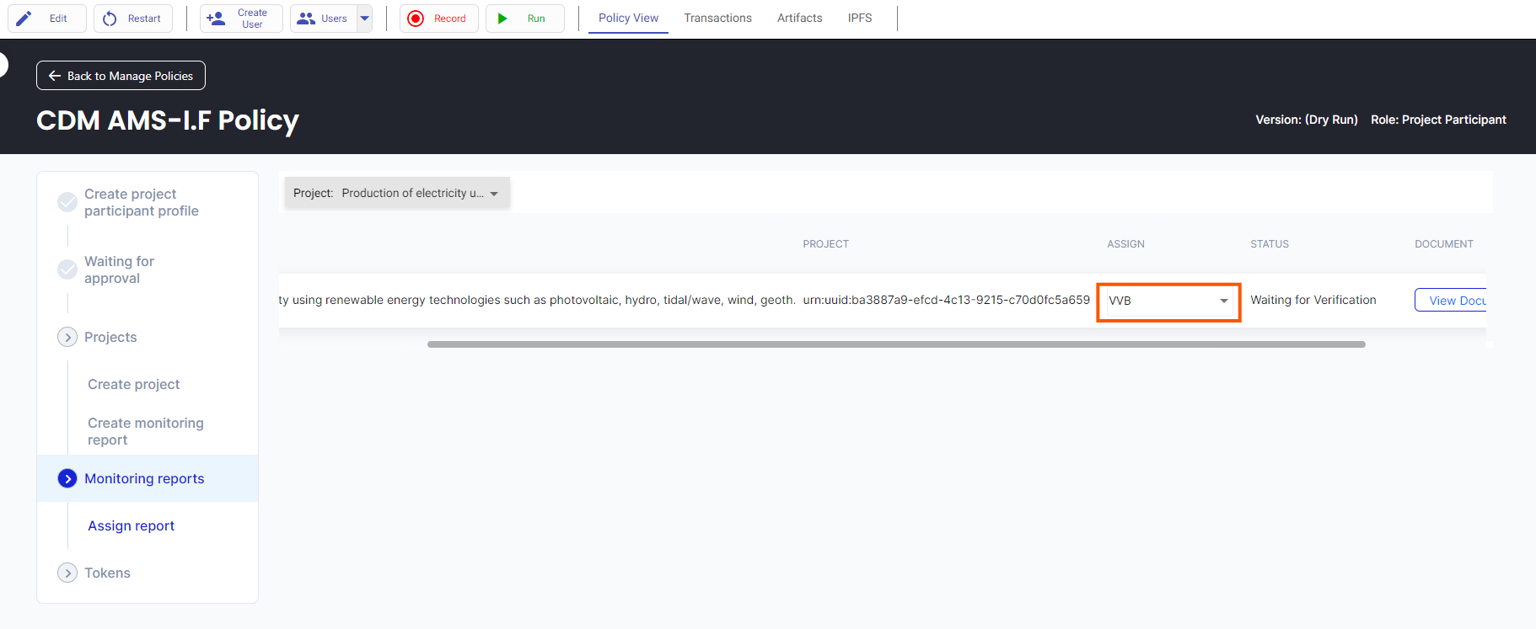Click the Restart circular arrow icon
This screenshot has height=629, width=1536.
[x=110, y=18]
